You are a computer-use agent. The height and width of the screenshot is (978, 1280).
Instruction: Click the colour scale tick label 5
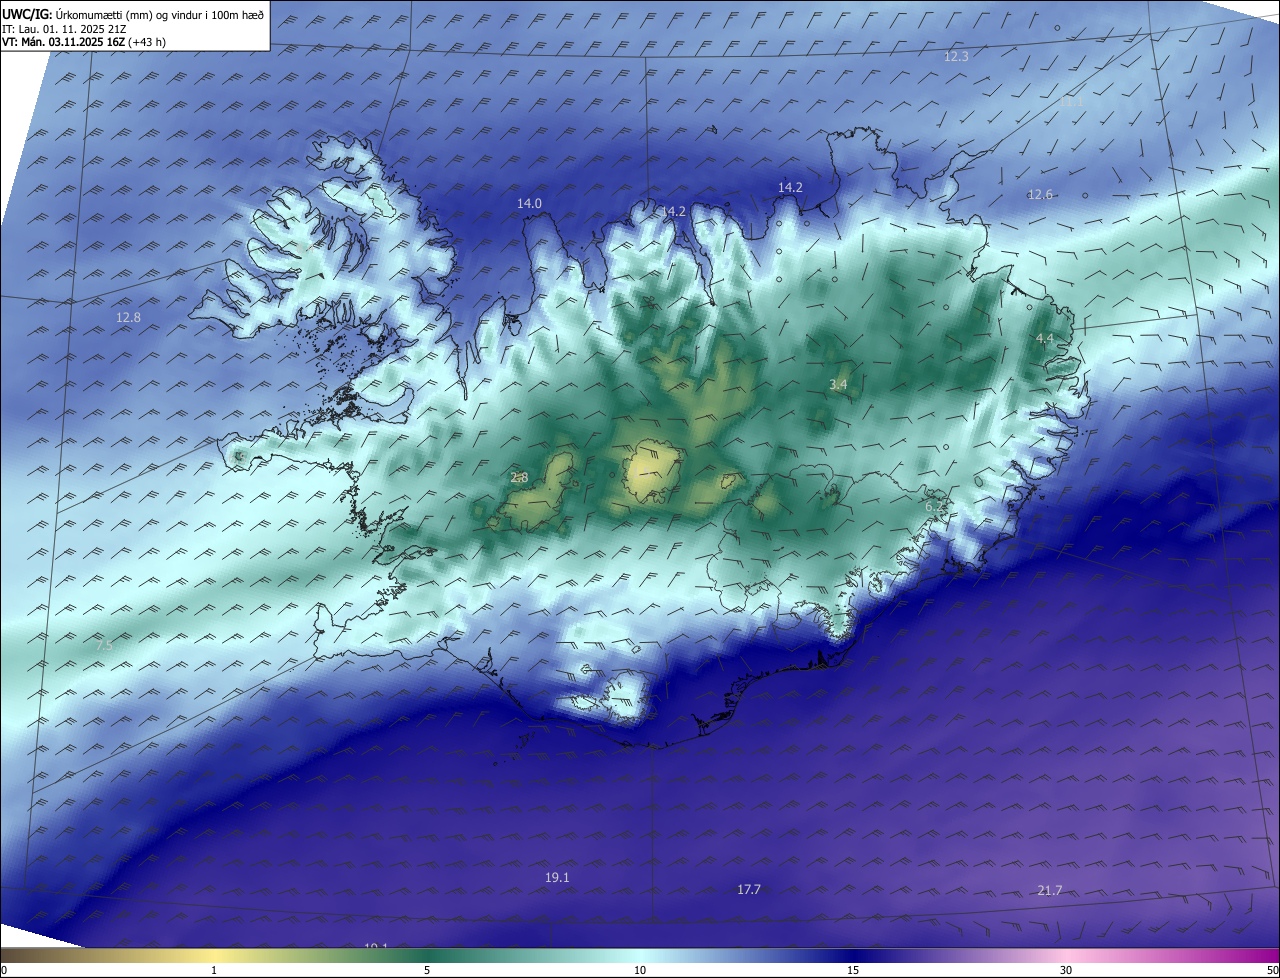tap(427, 970)
